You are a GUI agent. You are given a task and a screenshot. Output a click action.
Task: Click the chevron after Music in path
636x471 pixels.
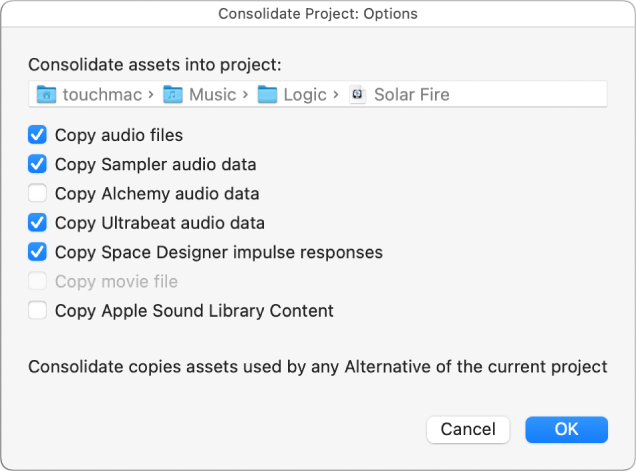pos(245,95)
